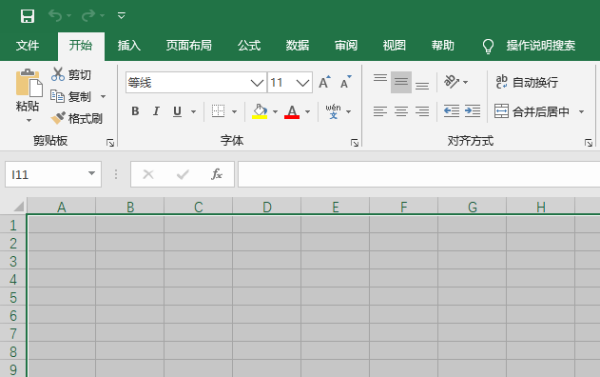Click the Save icon in quick access toolbar
600x377 pixels.
click(28, 16)
